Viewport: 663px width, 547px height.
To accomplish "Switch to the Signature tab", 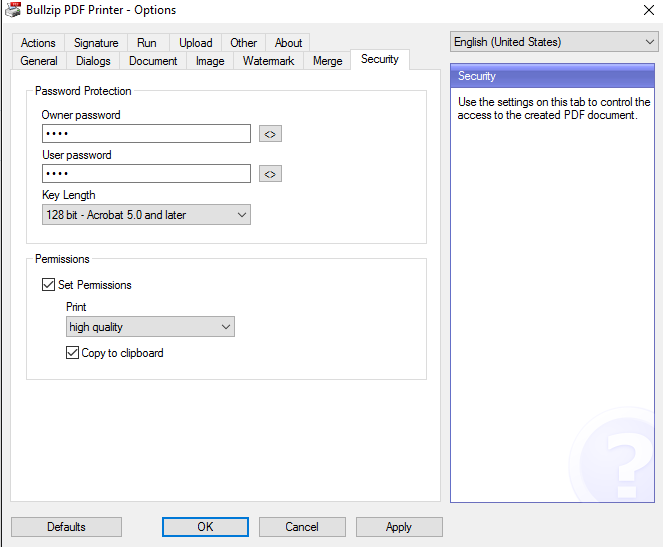I will click(x=96, y=43).
